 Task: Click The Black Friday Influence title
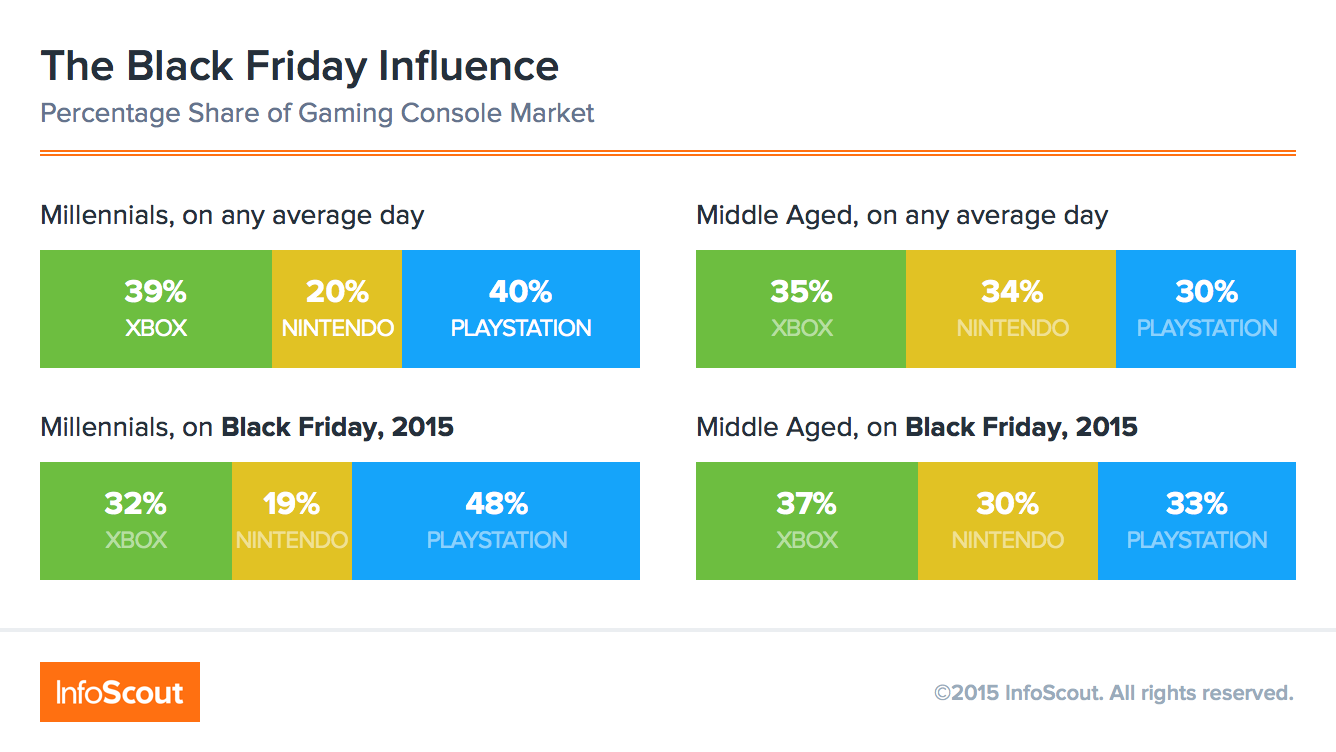pos(299,66)
